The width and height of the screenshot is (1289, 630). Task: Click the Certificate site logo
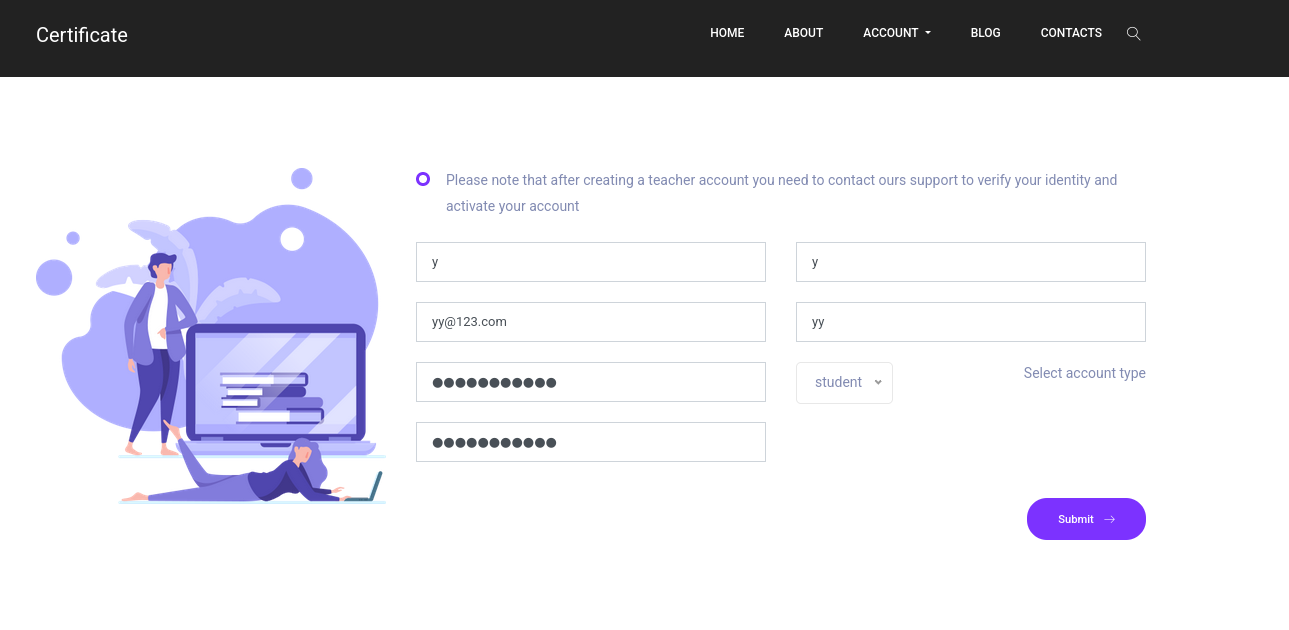pyautogui.click(x=82, y=35)
